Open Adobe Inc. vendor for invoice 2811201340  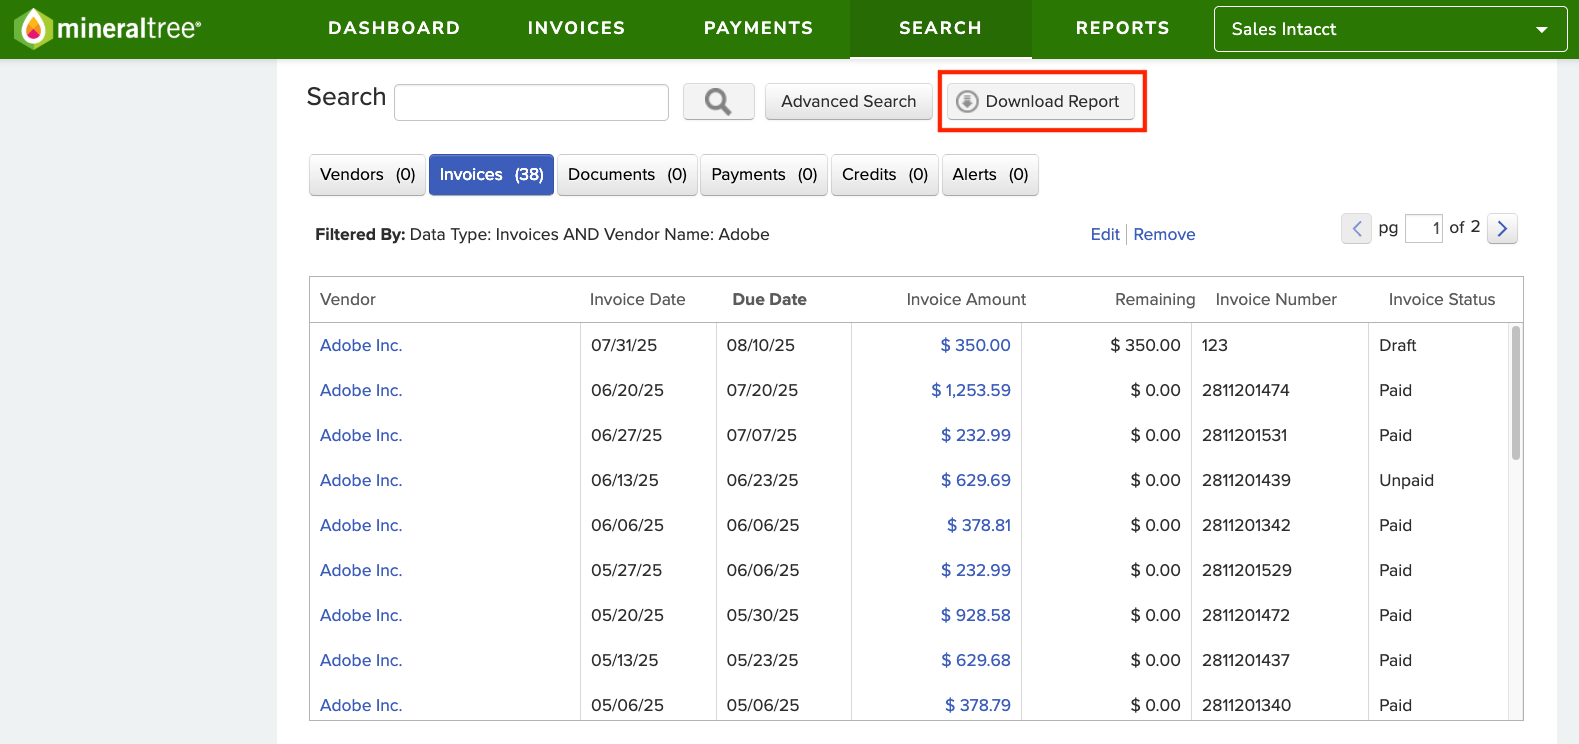point(361,705)
